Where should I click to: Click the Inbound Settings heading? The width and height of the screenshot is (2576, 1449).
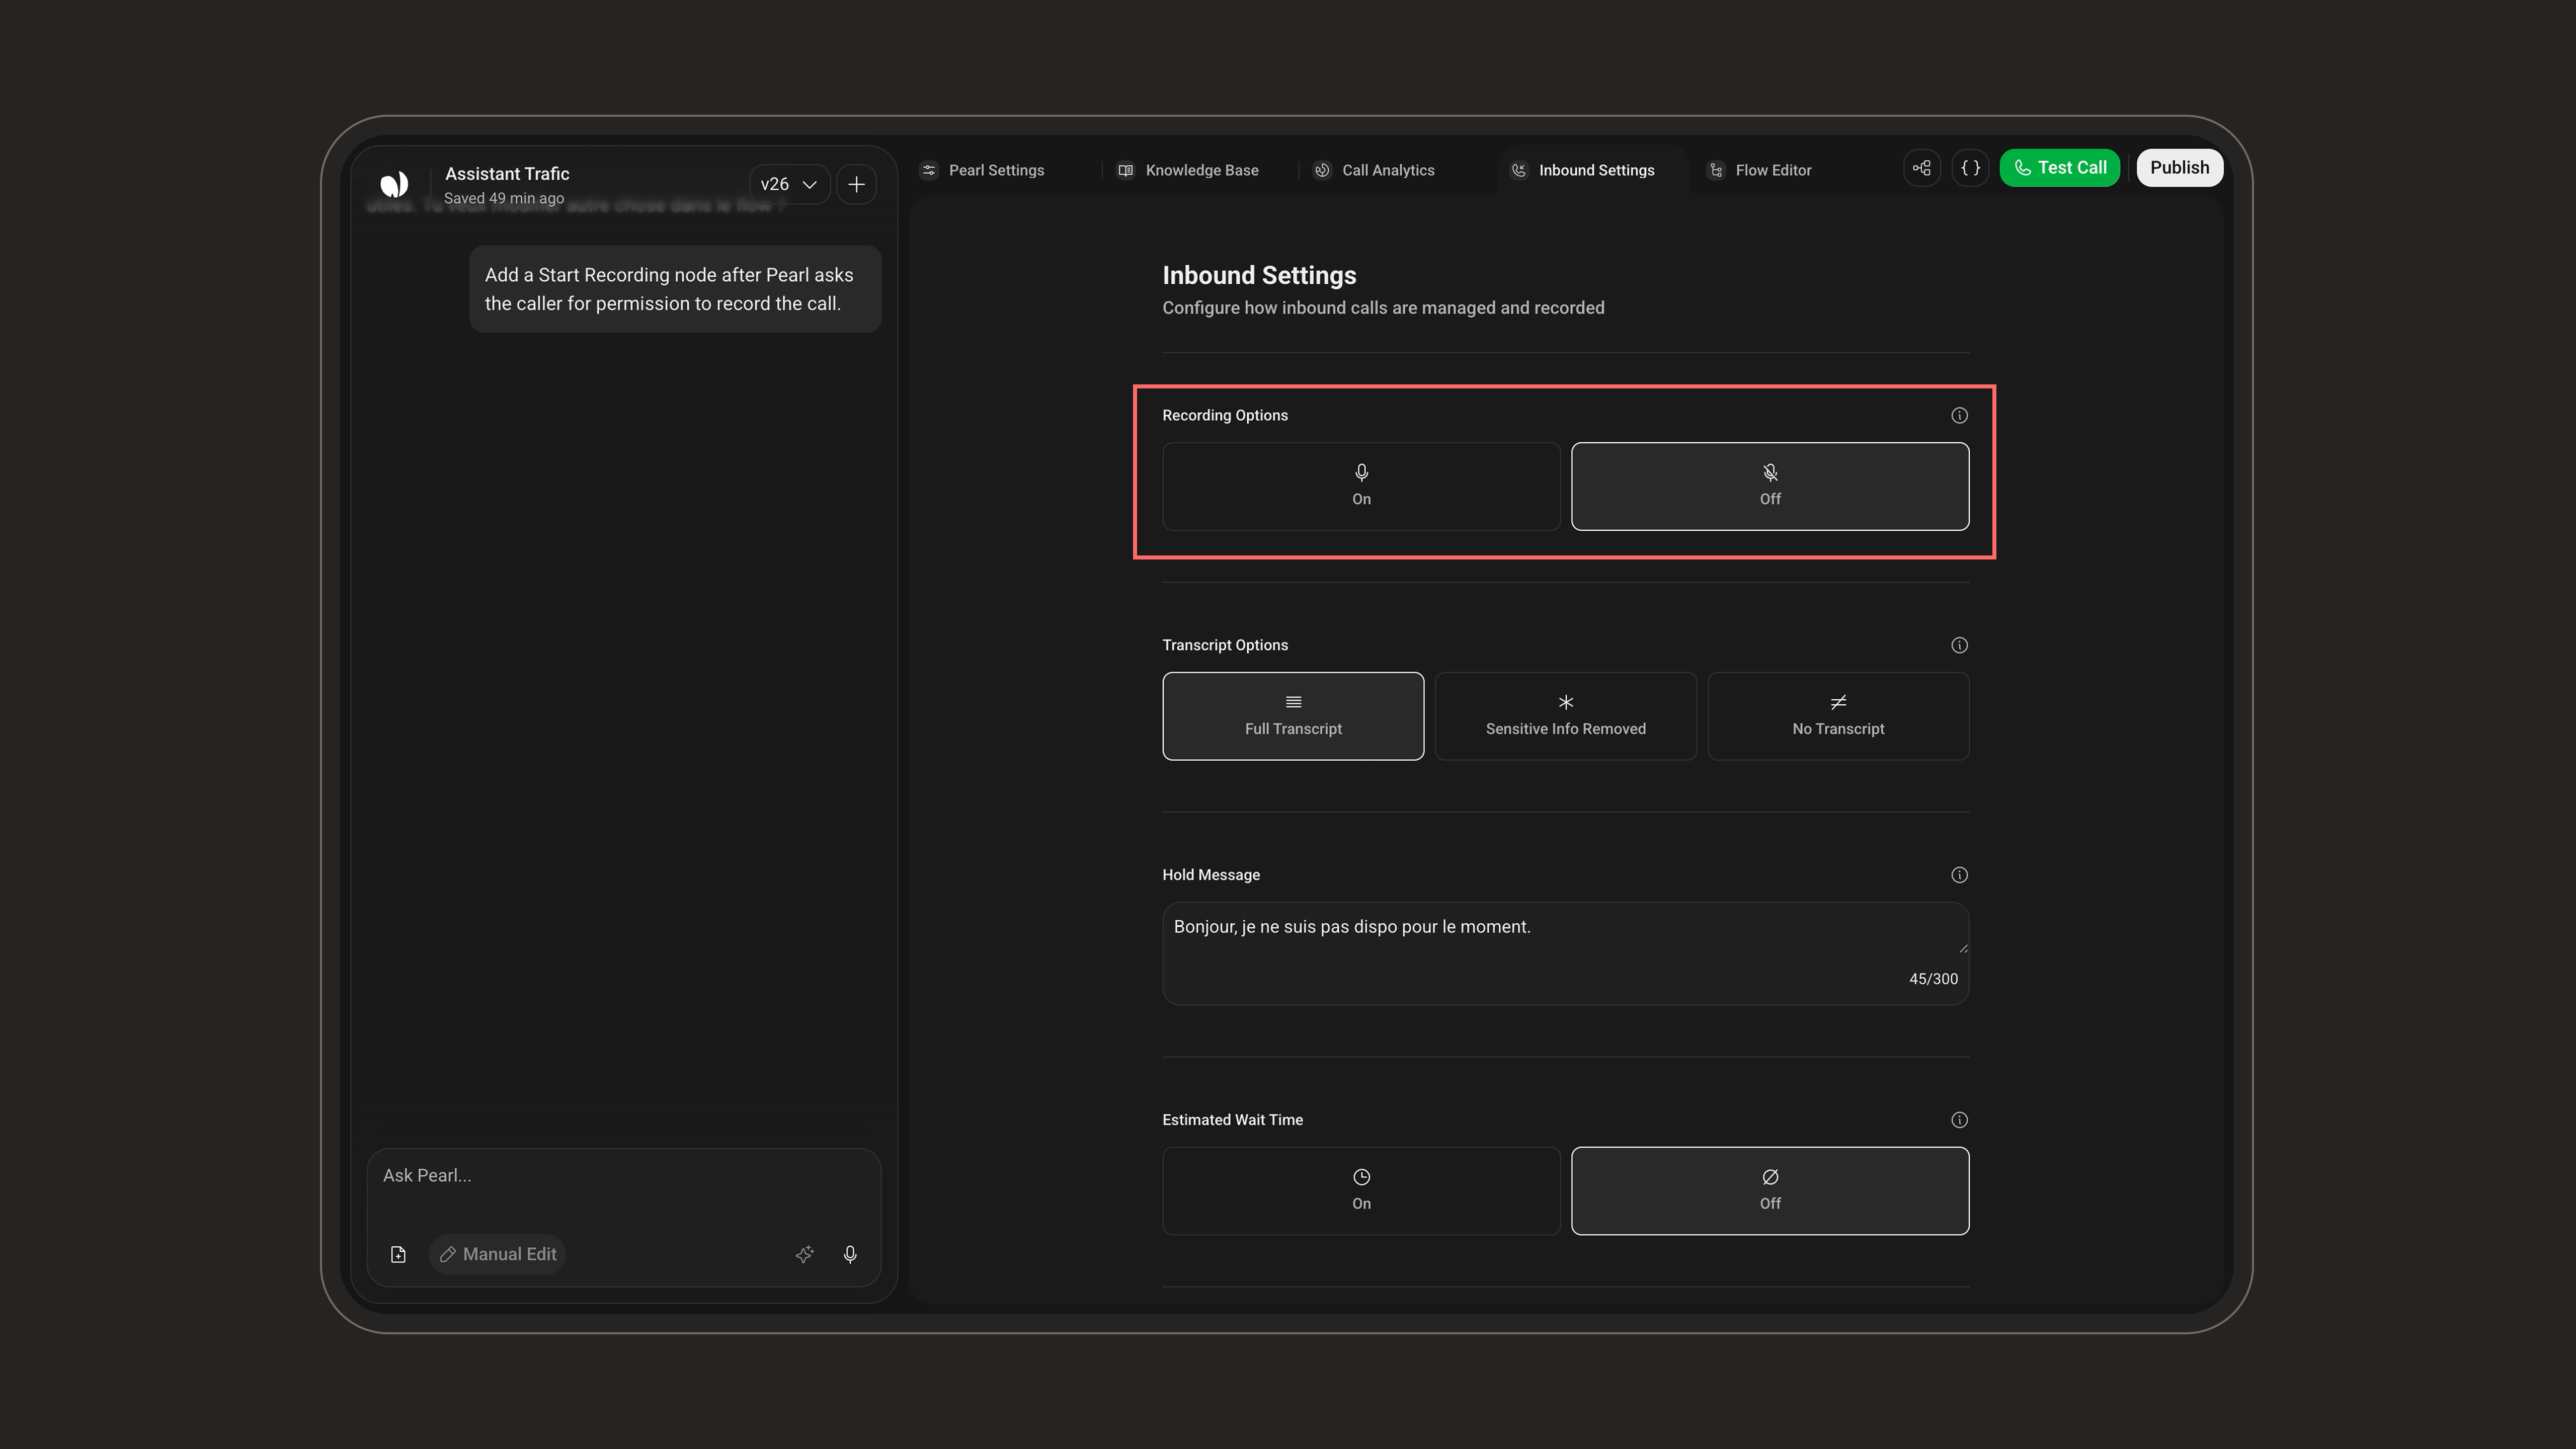1259,275
